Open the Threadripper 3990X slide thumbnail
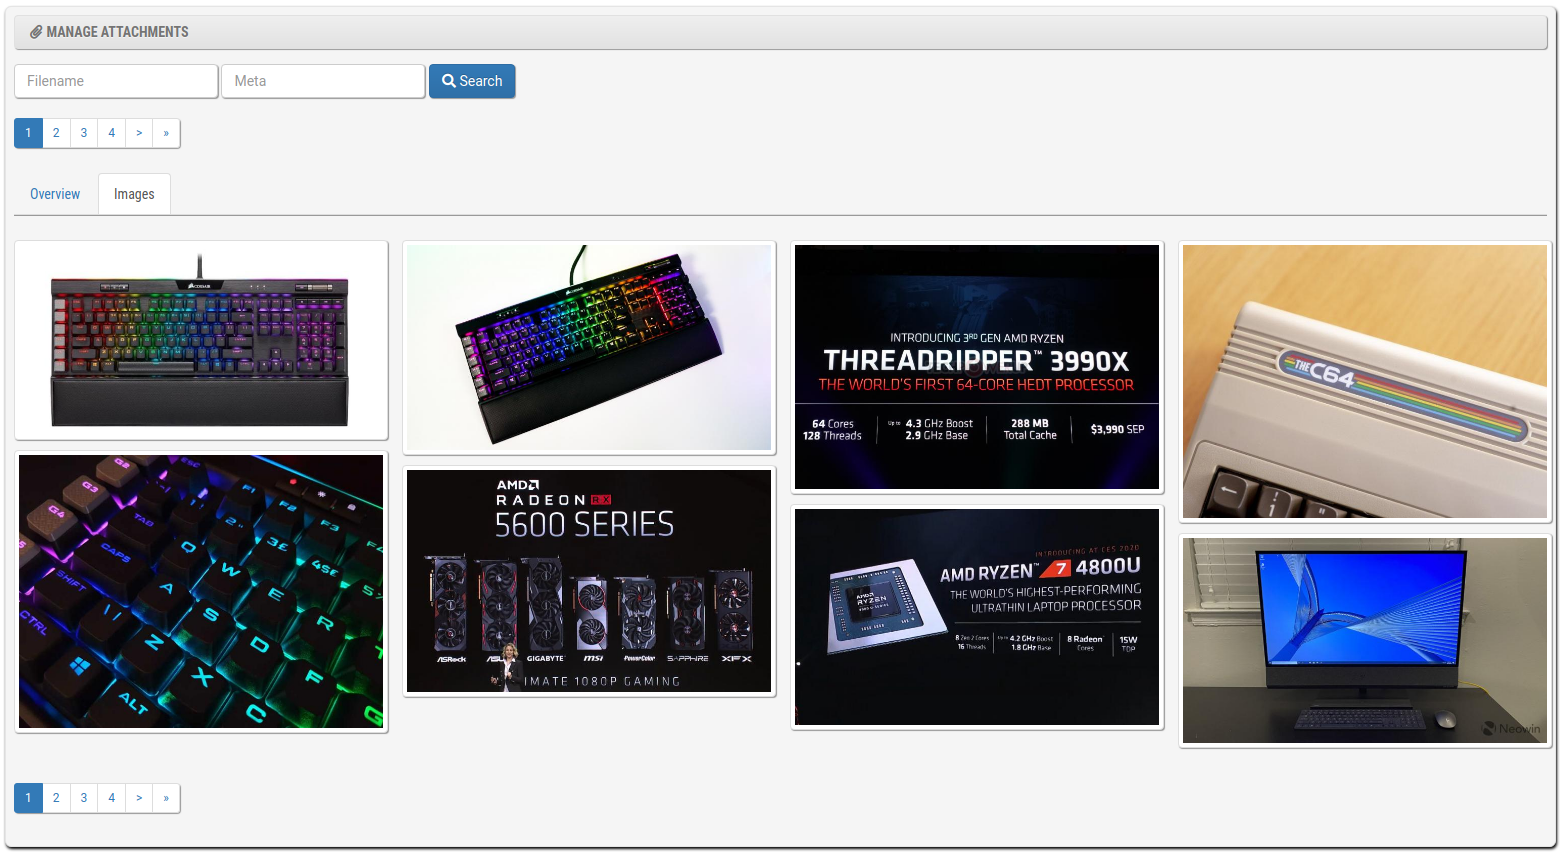 point(977,367)
